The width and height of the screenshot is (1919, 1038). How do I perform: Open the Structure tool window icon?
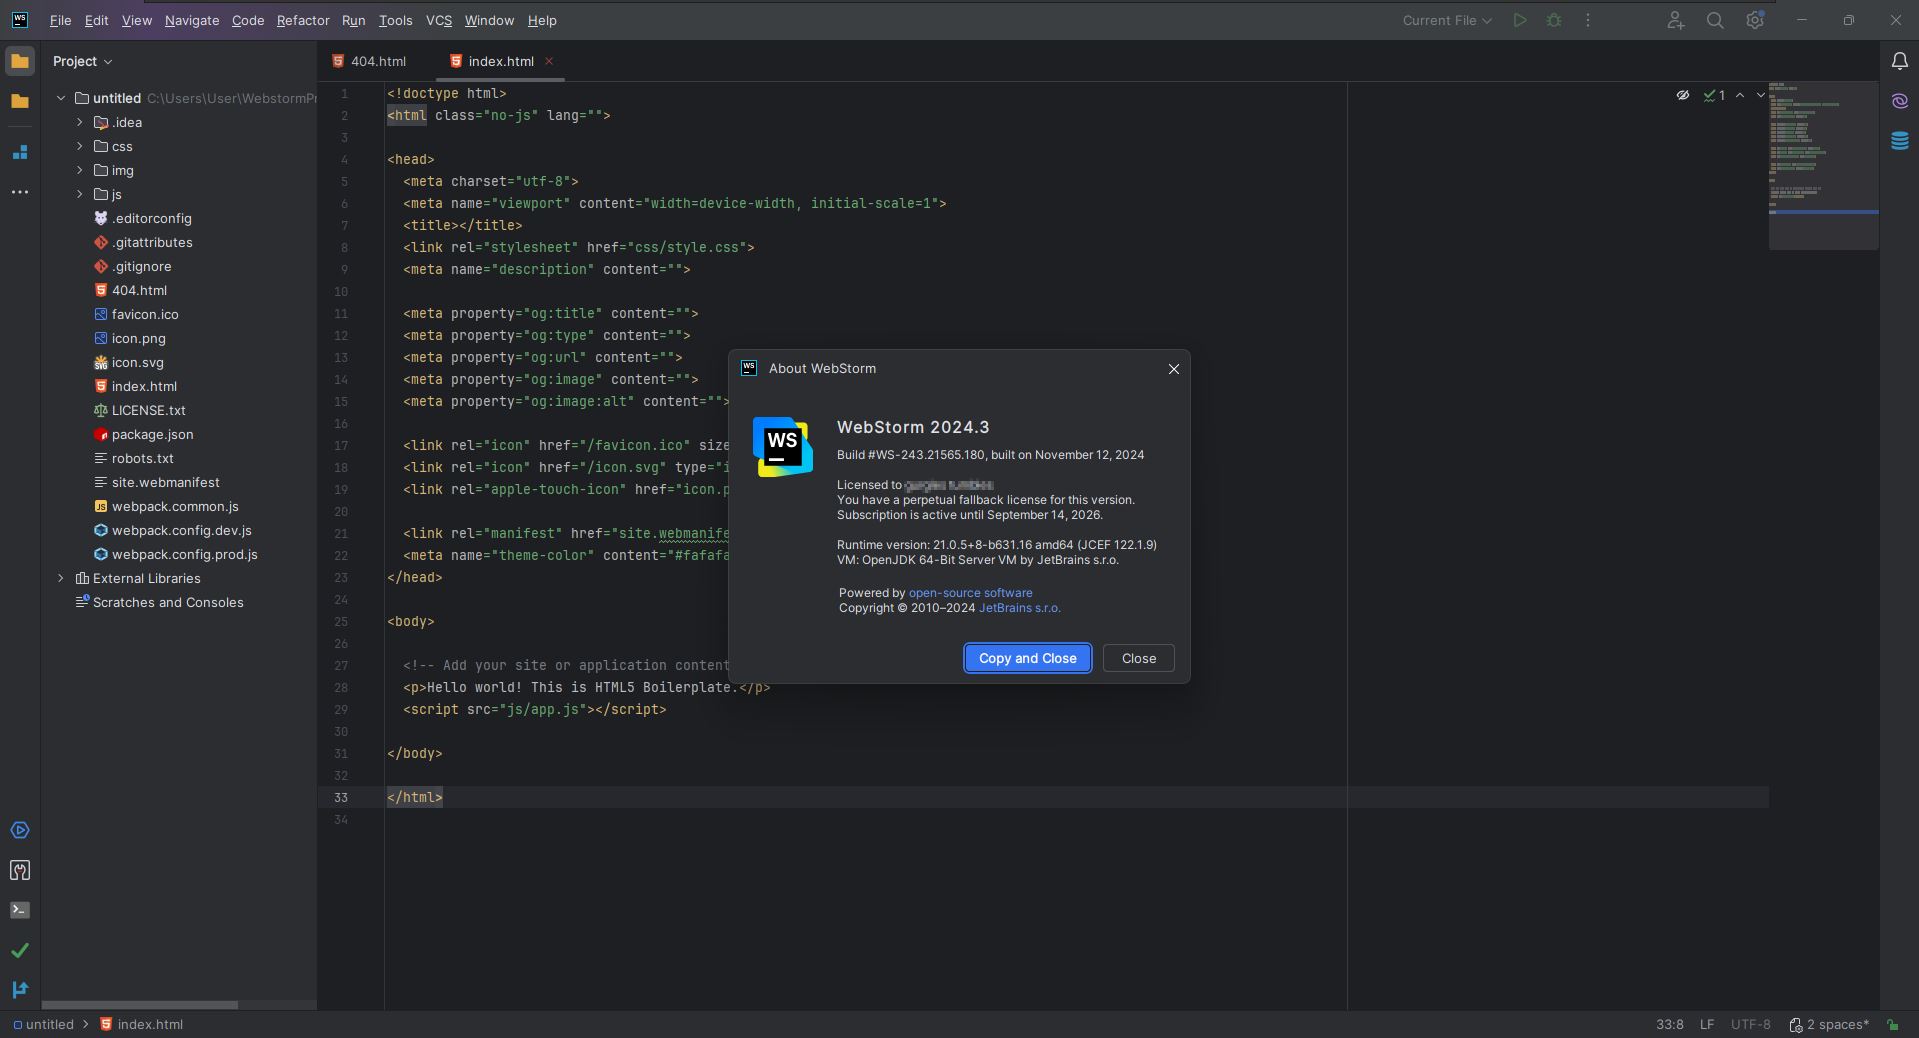(19, 152)
